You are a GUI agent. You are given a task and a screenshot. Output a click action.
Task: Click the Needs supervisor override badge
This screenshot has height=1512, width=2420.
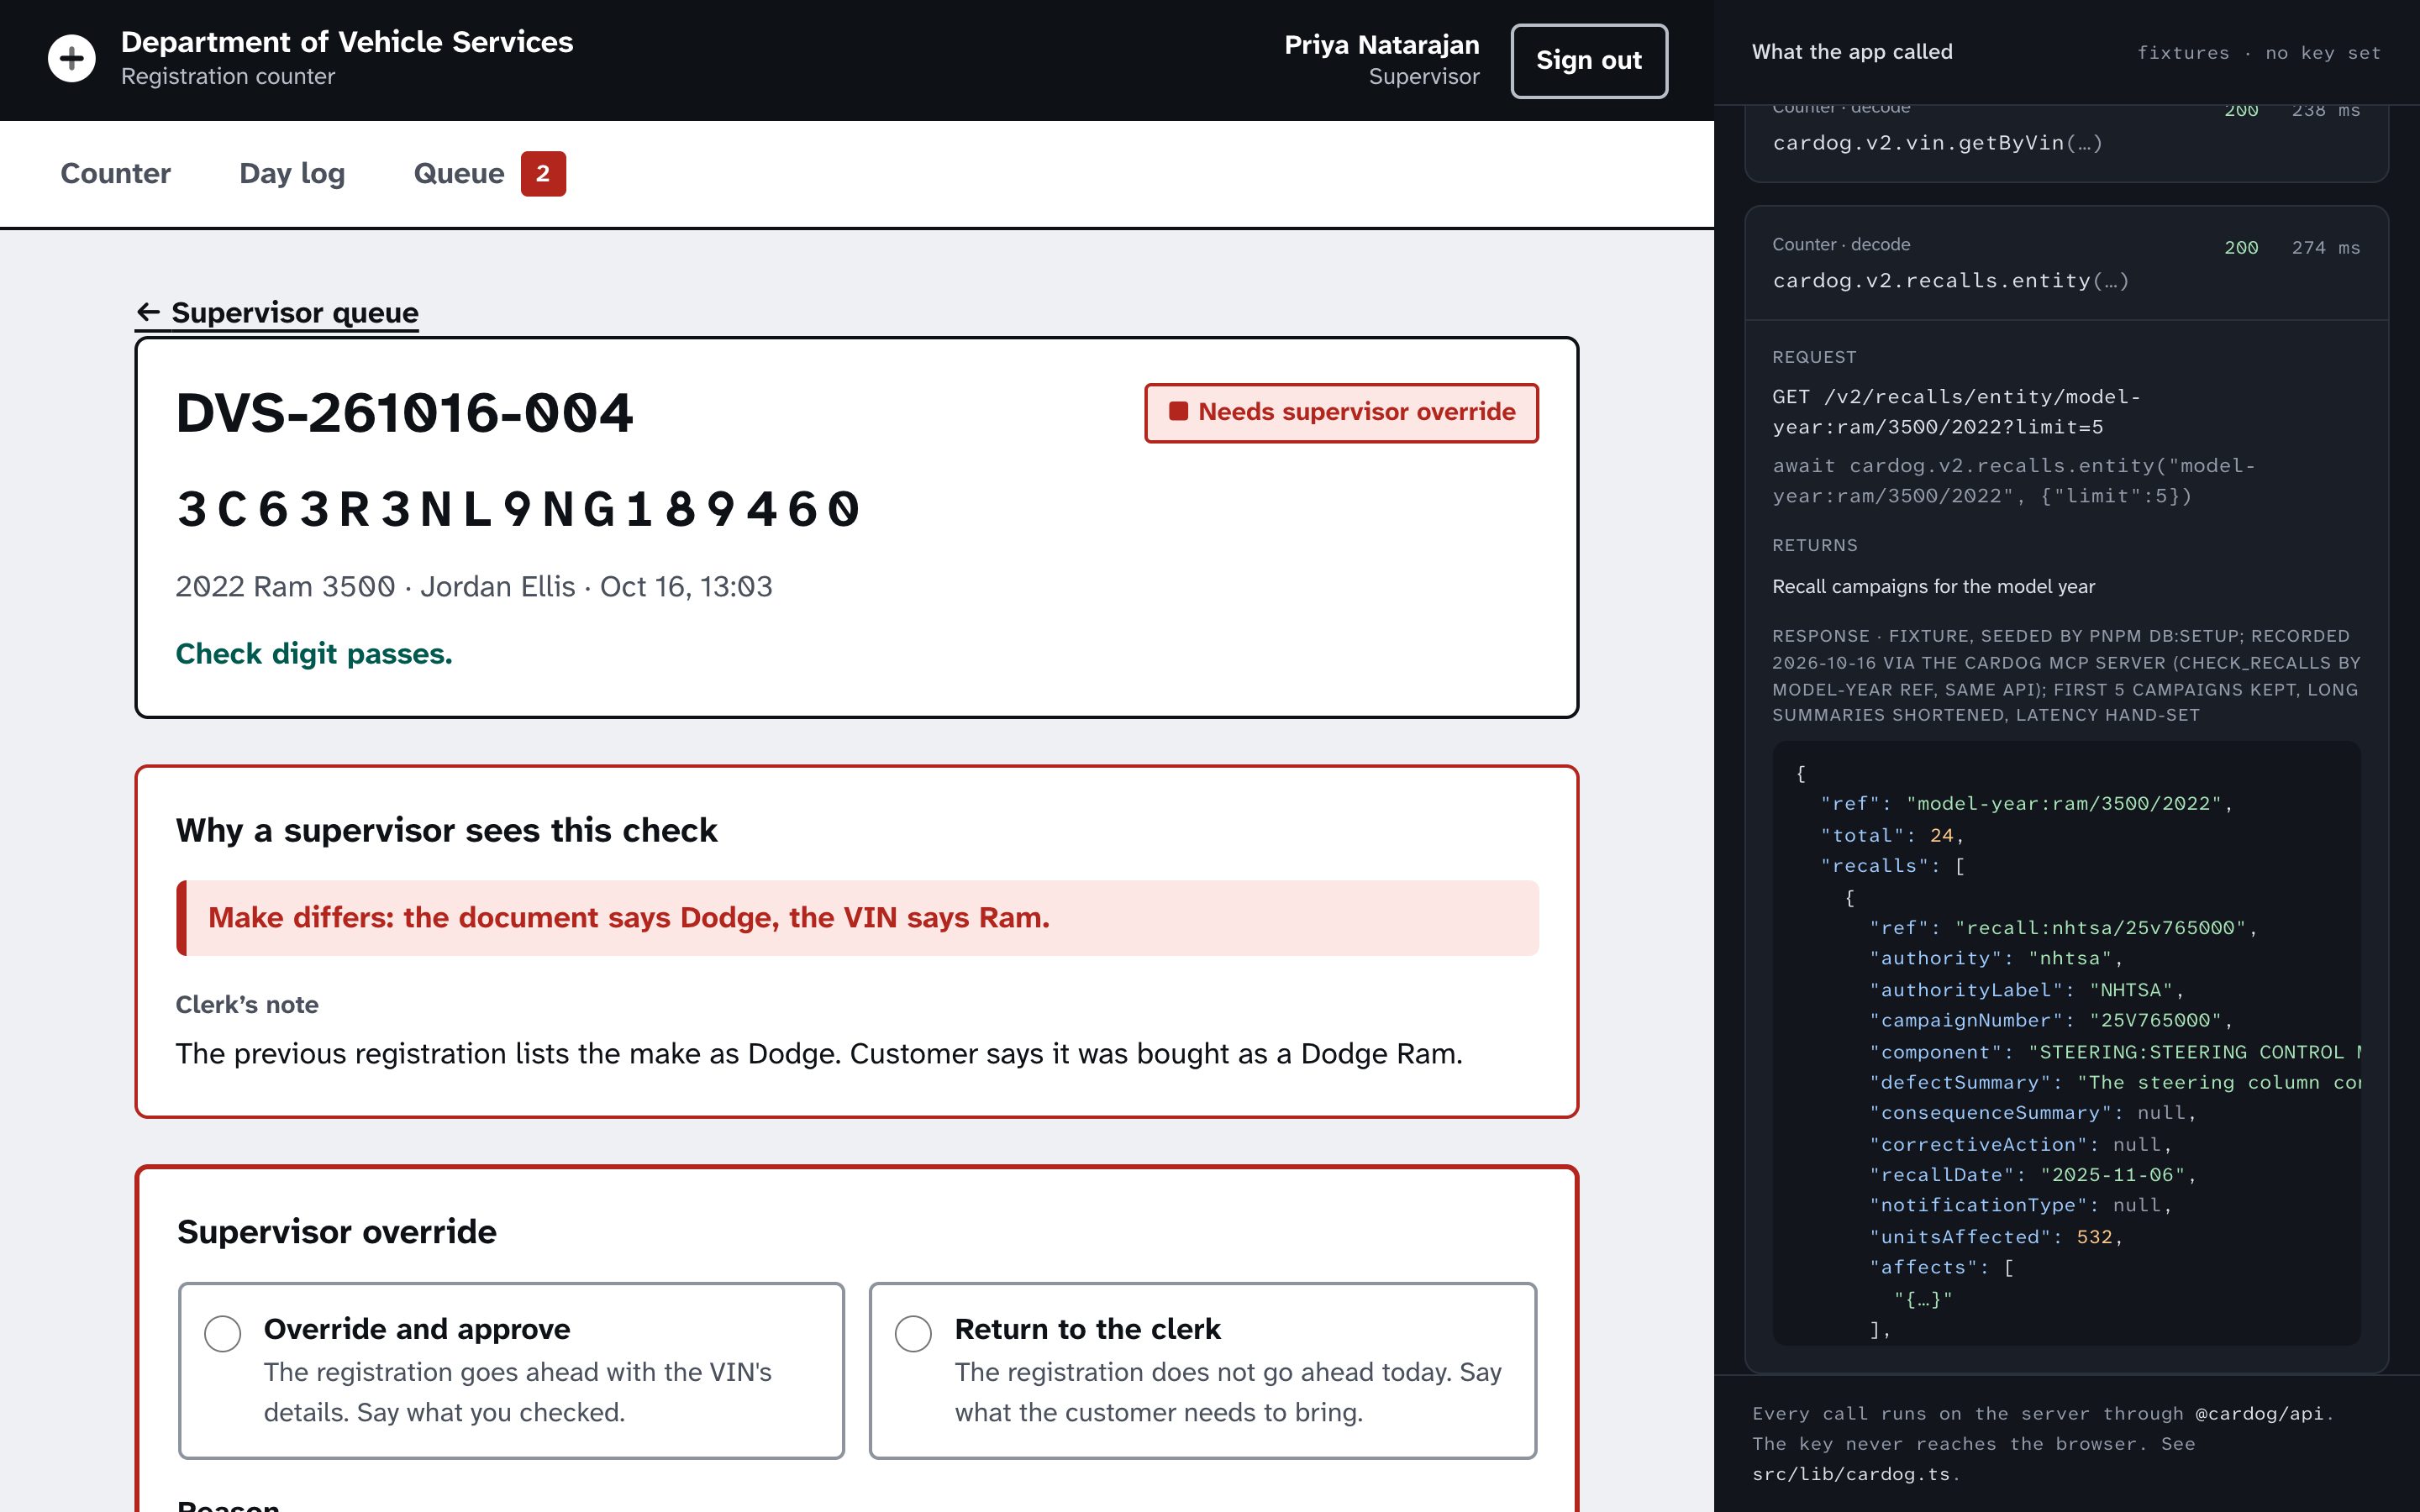click(x=1341, y=412)
